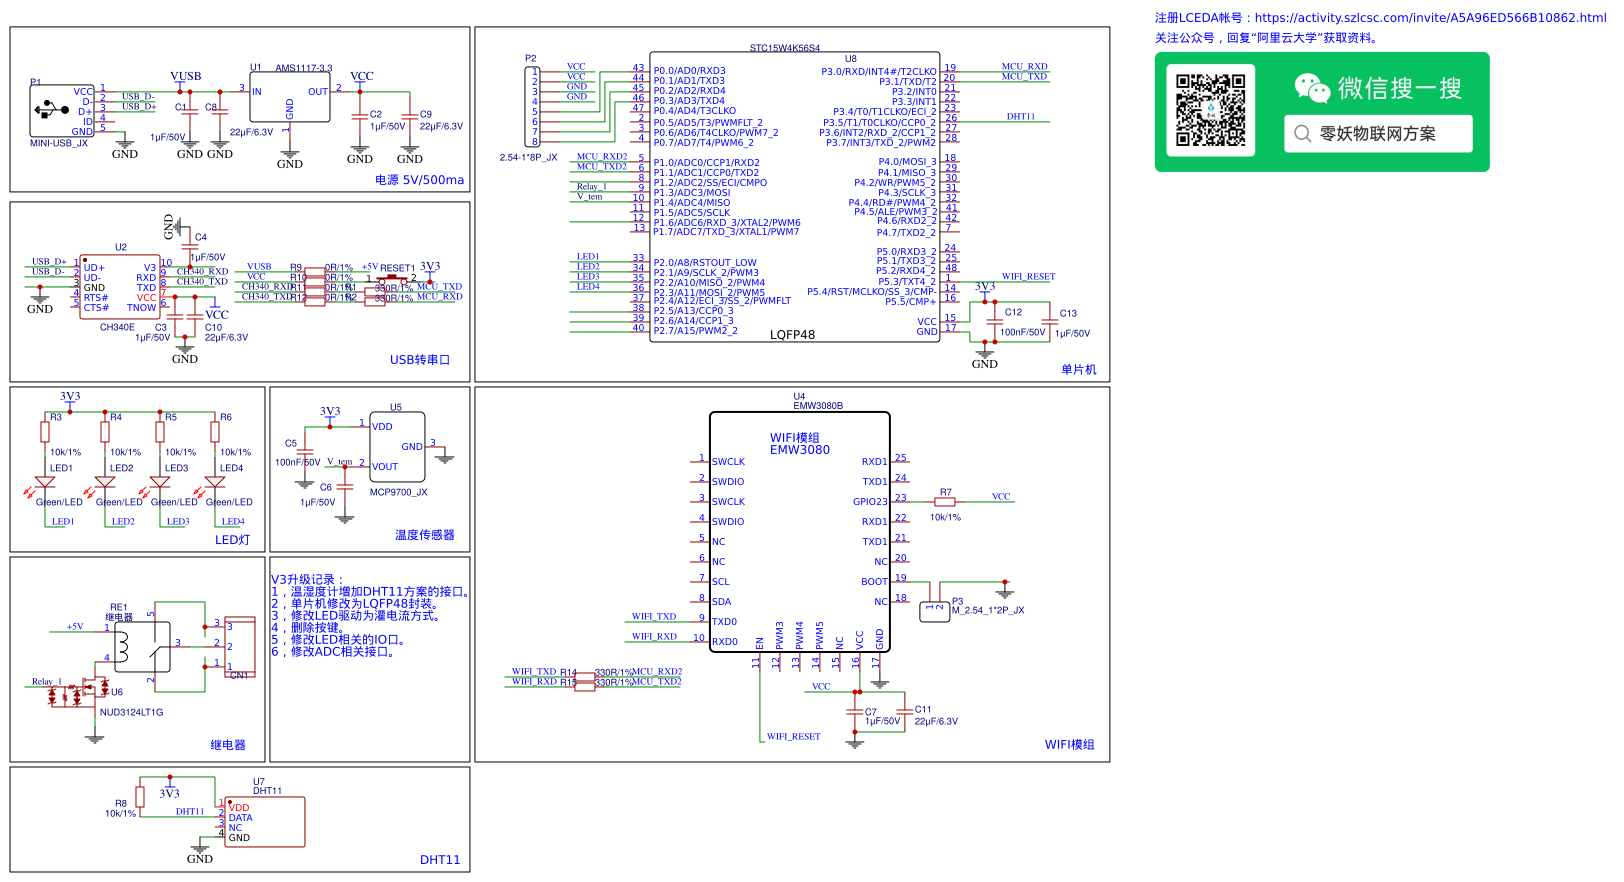Click the USB转串口 section label
Image resolution: width=1624 pixels, height=882 pixels.
pos(420,360)
